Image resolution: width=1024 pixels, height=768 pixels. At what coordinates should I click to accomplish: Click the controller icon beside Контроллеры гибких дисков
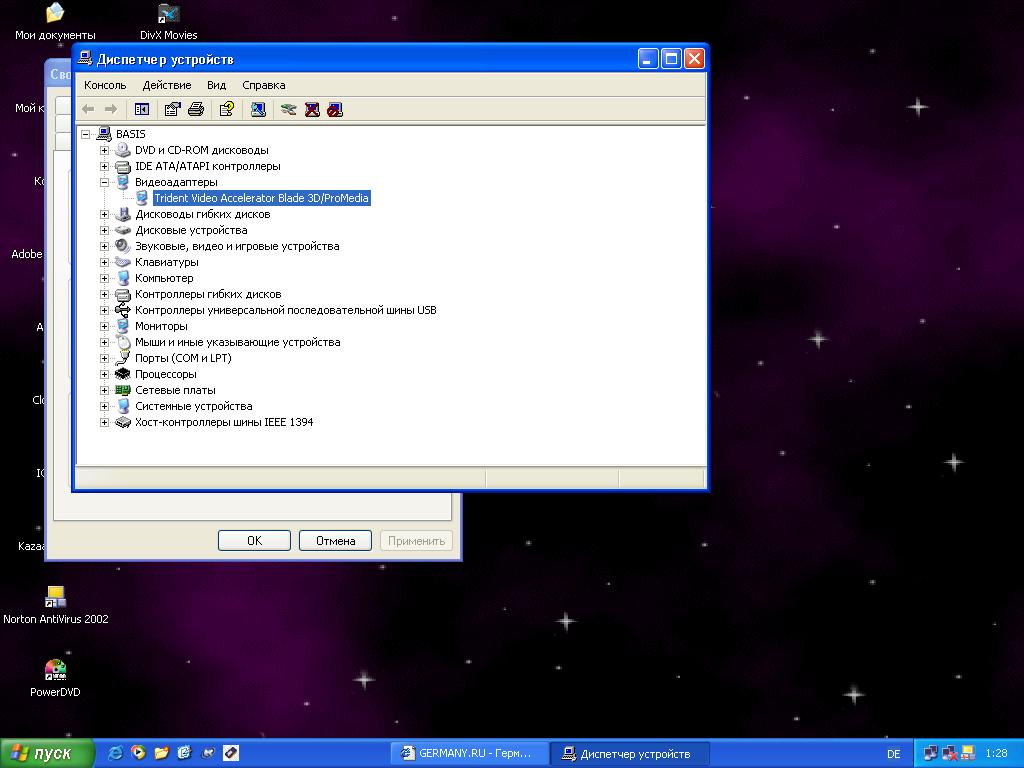tap(123, 294)
